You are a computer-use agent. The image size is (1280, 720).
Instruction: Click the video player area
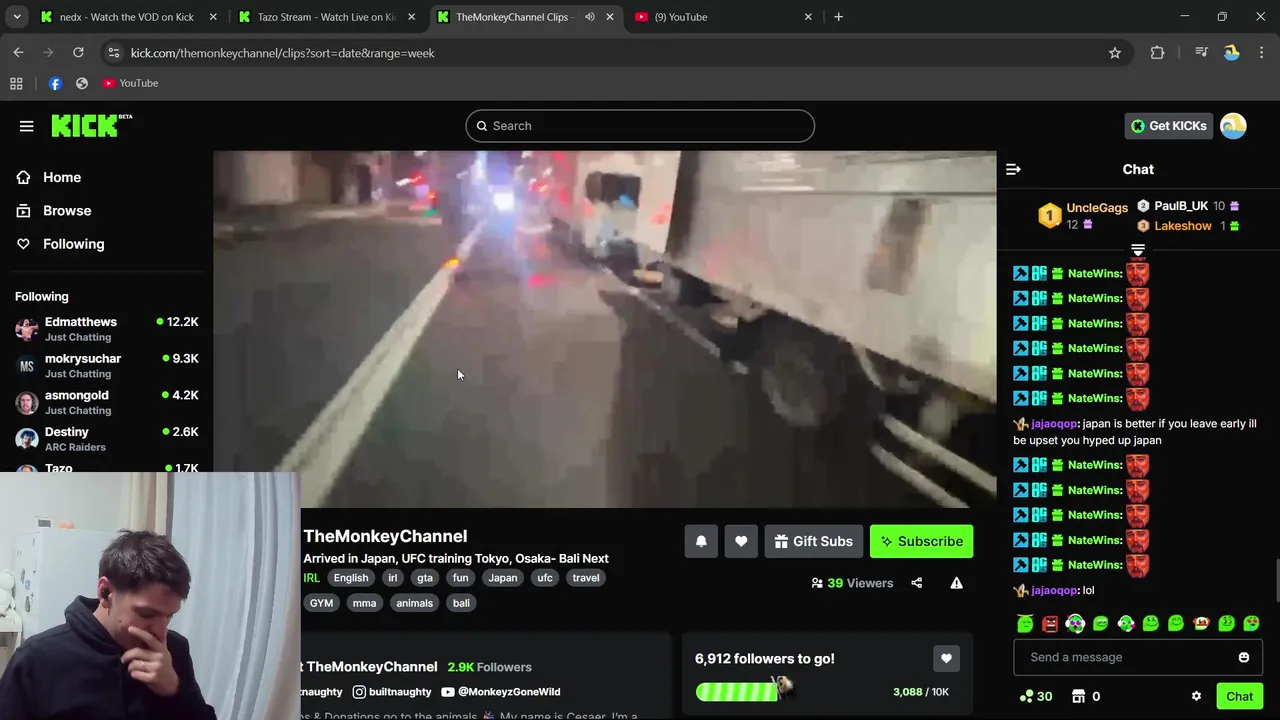(x=605, y=330)
